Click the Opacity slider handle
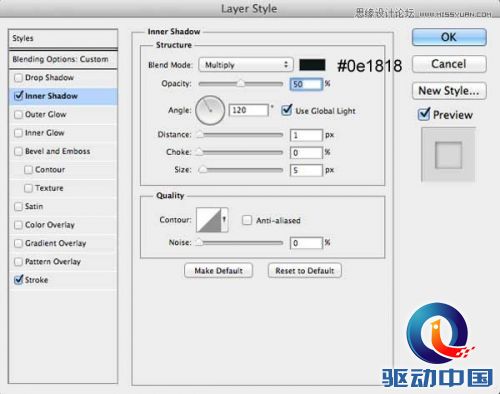This screenshot has width=500, height=394. click(x=240, y=83)
